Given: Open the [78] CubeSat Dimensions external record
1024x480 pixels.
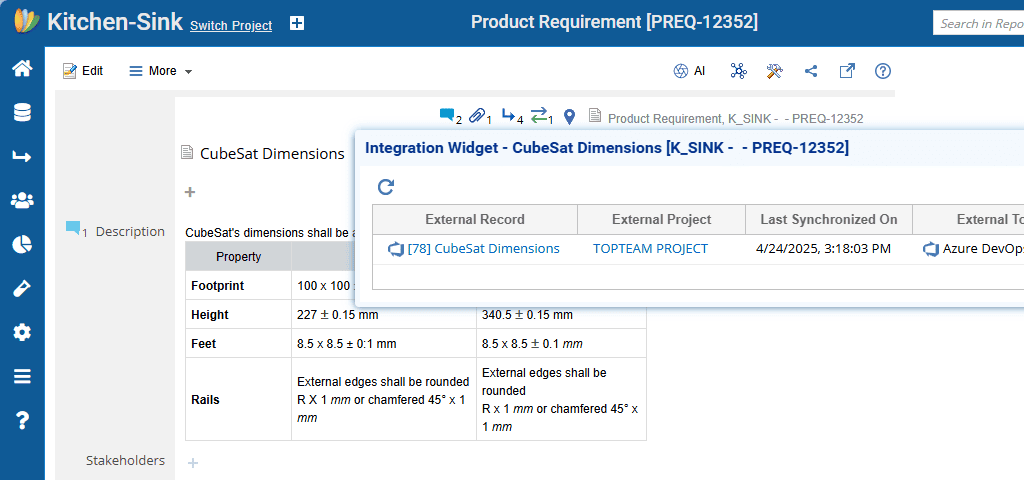Looking at the screenshot, I should [483, 249].
